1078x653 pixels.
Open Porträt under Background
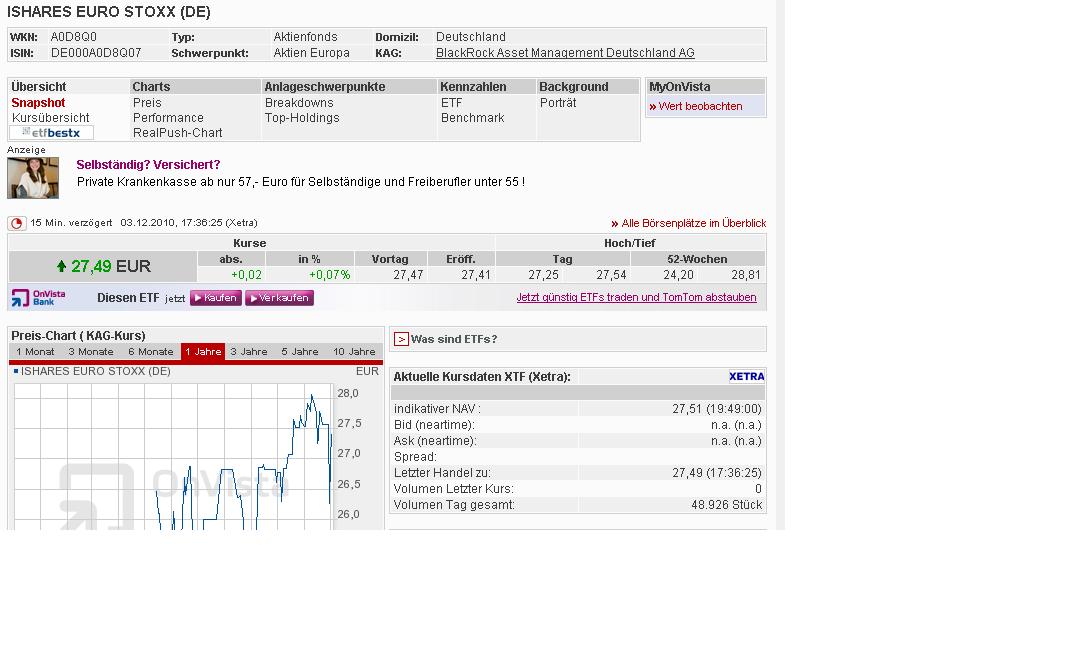pos(558,102)
